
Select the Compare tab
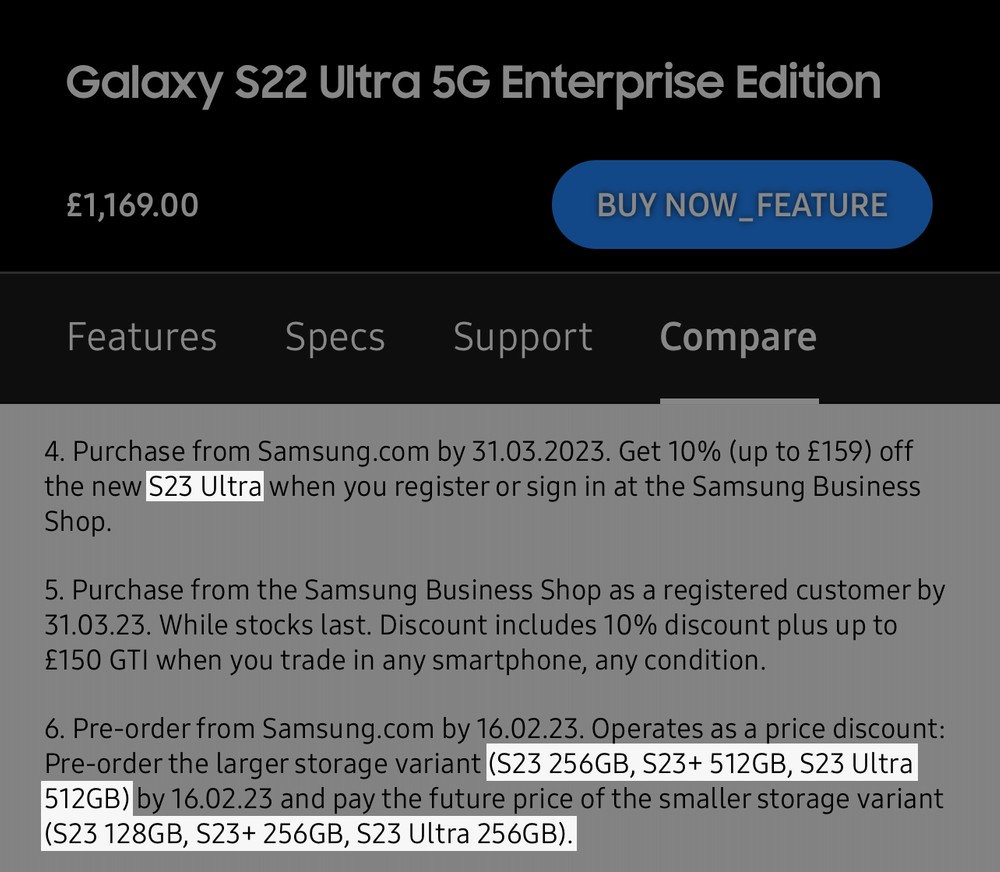tap(738, 337)
